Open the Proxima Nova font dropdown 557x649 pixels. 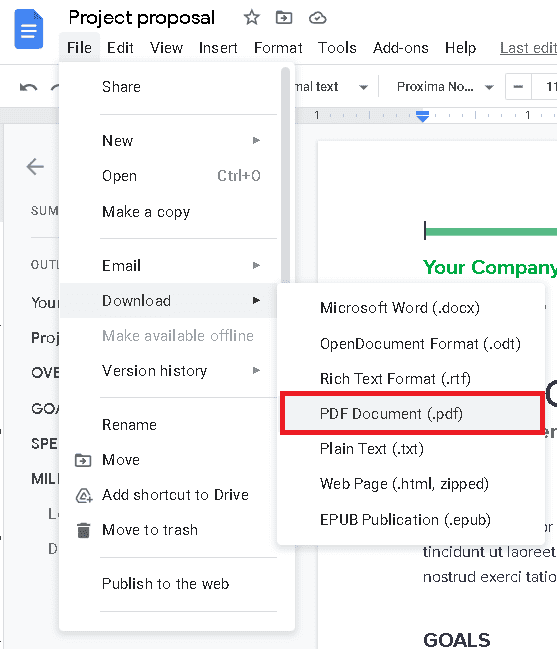[445, 87]
